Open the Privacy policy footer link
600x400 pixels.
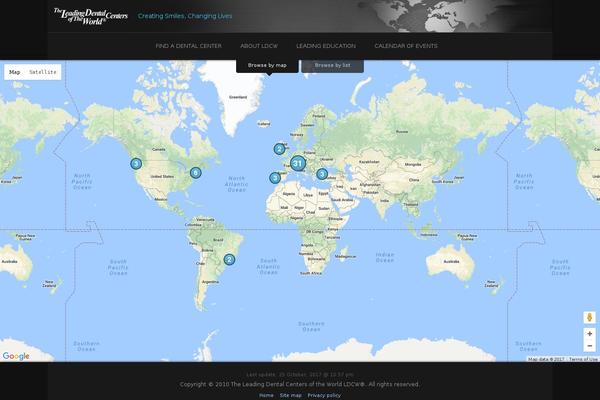[x=324, y=395]
